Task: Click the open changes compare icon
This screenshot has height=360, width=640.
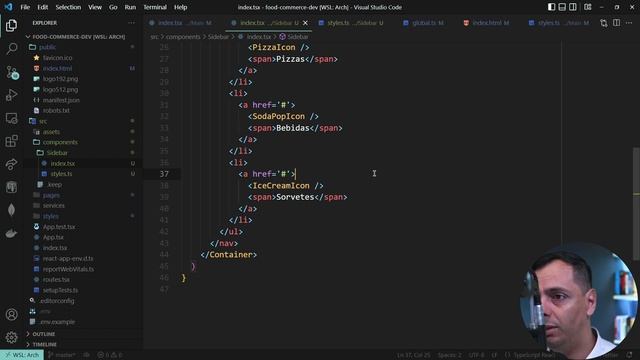Action: click(x=604, y=23)
